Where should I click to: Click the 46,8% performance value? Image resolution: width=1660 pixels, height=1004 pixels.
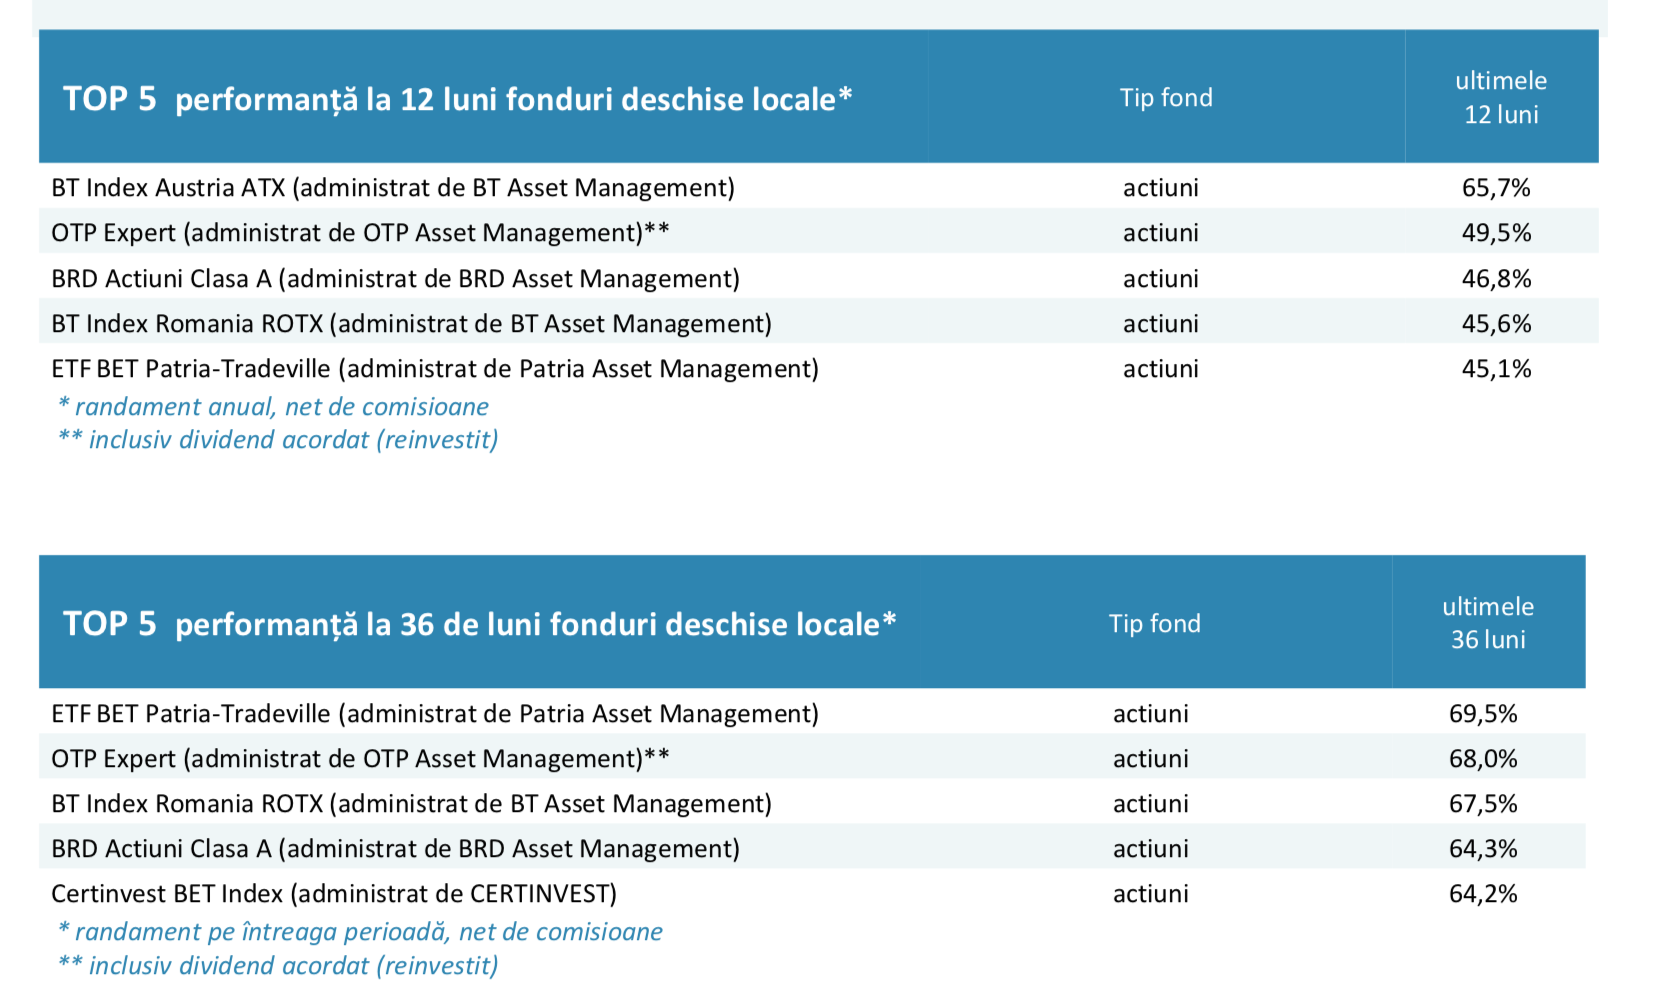[1496, 279]
